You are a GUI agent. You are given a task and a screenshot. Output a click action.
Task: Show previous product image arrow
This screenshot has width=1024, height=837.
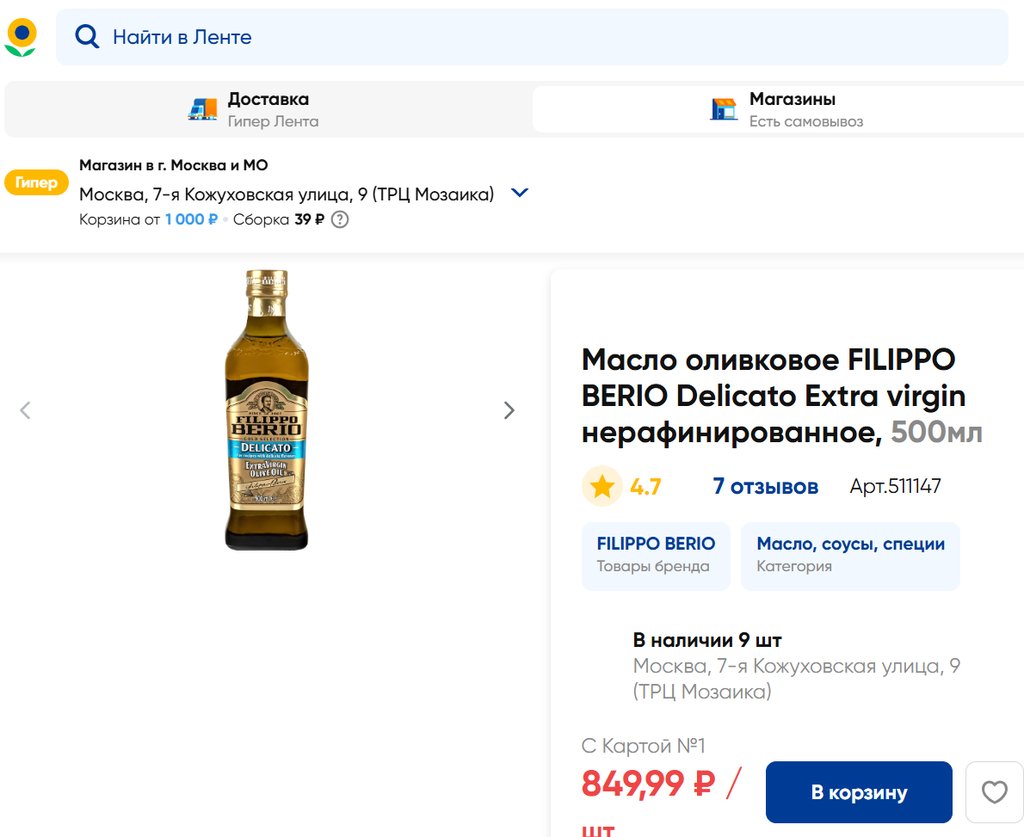[26, 410]
